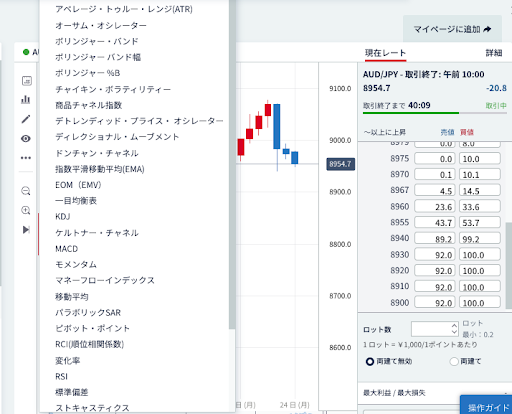The width and height of the screenshot is (512, 414).
Task: Open the 詳細 tab
Action: pos(494,53)
